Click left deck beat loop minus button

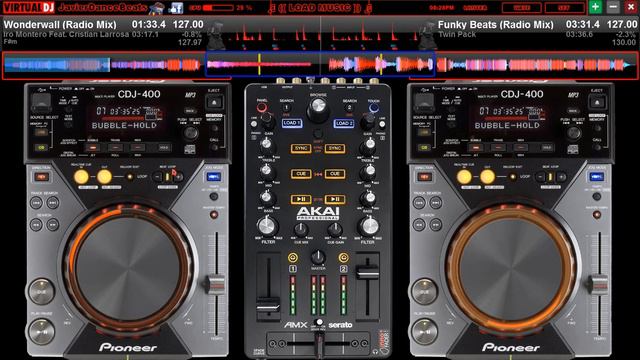[157, 177]
